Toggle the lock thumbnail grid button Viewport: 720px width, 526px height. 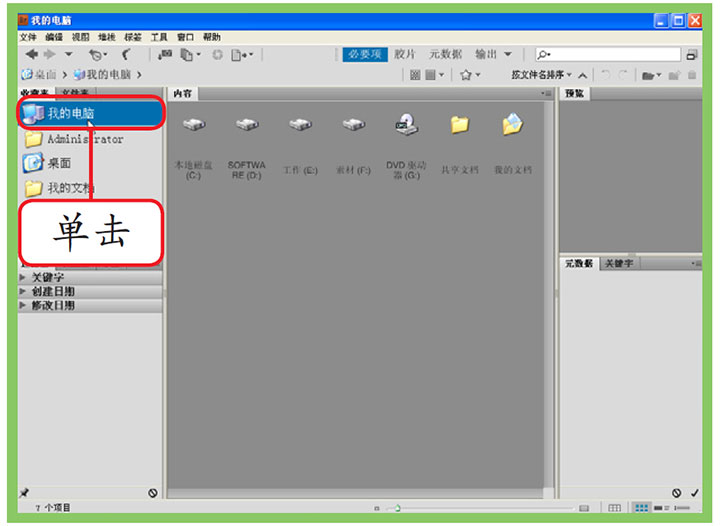tap(615, 508)
